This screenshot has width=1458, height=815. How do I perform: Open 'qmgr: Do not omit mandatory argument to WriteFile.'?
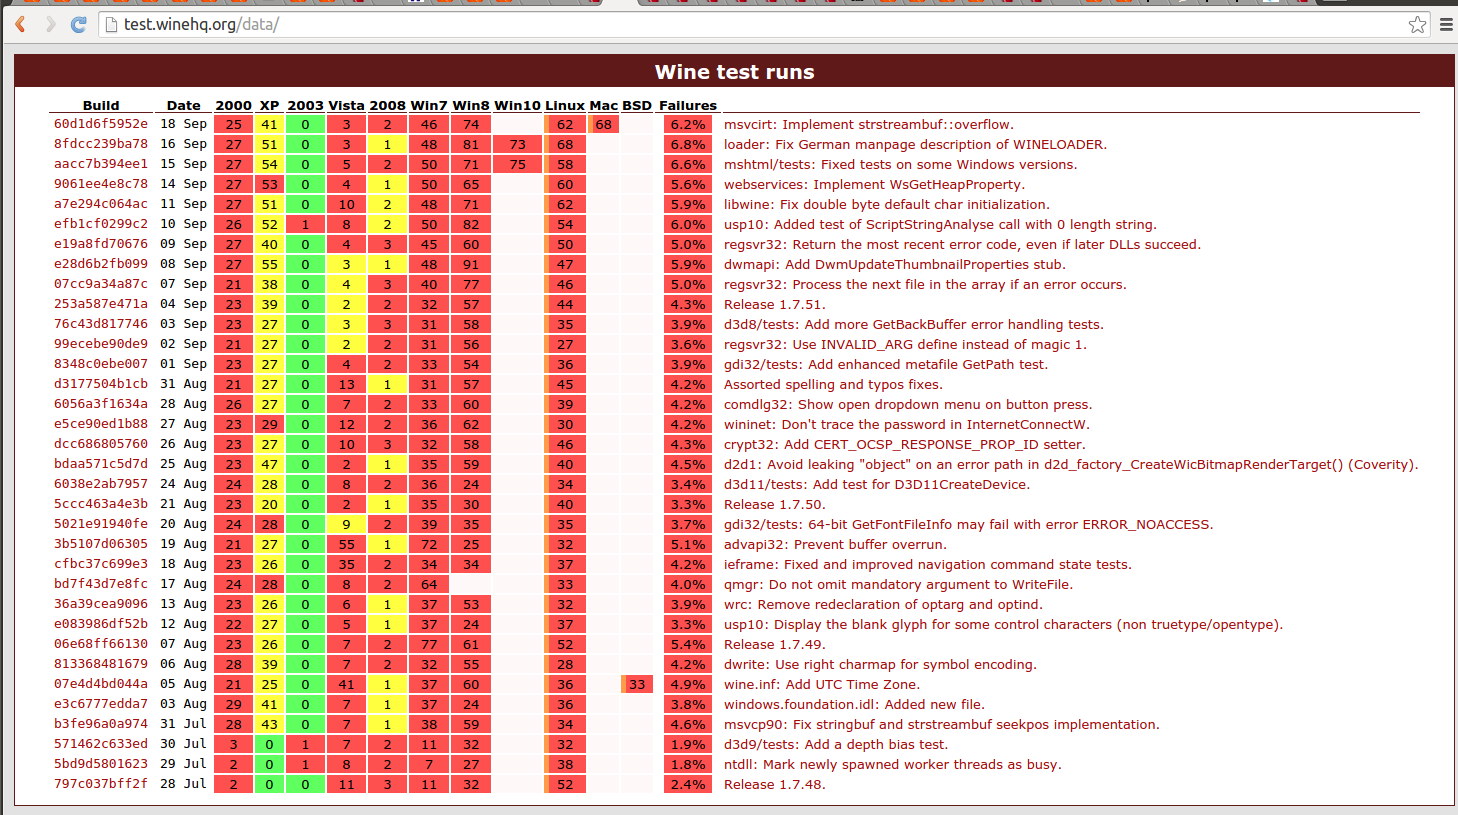pyautogui.click(x=898, y=585)
